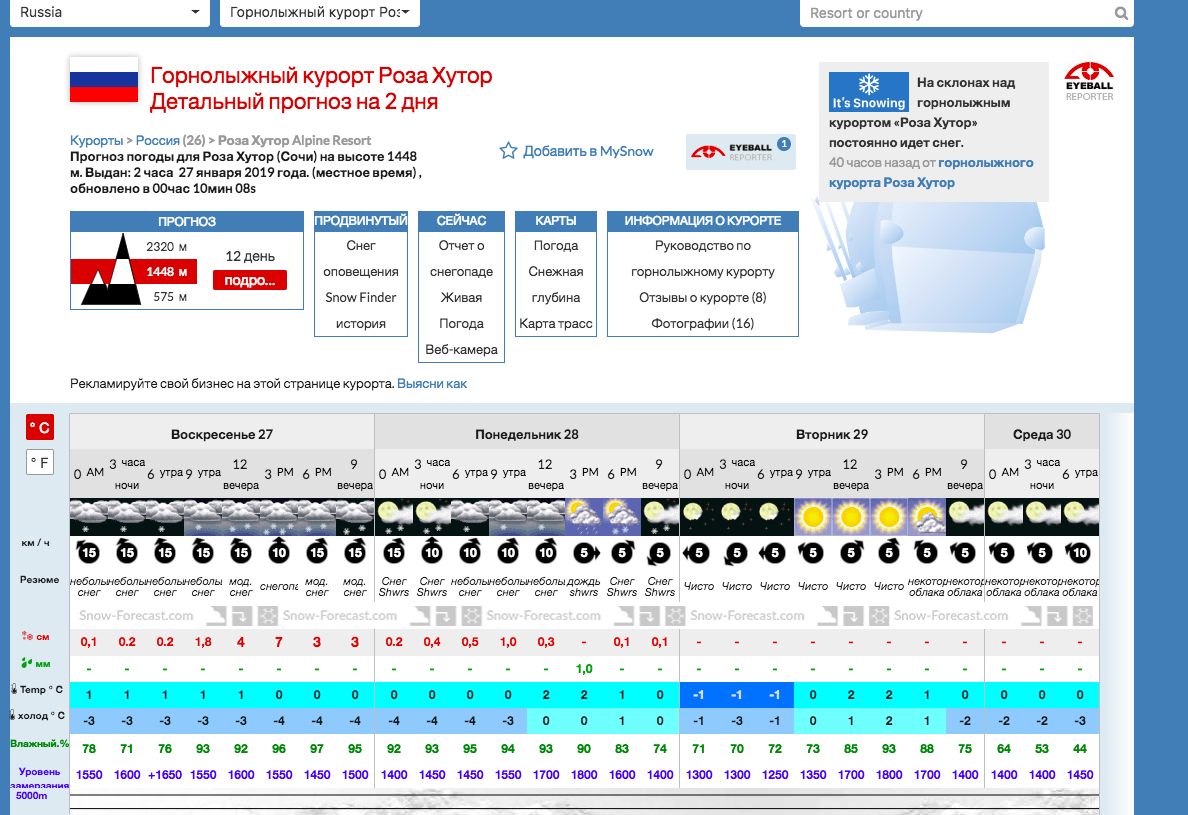Open the resort selector dropdown
Viewport: 1188px width, 815px height.
320,13
